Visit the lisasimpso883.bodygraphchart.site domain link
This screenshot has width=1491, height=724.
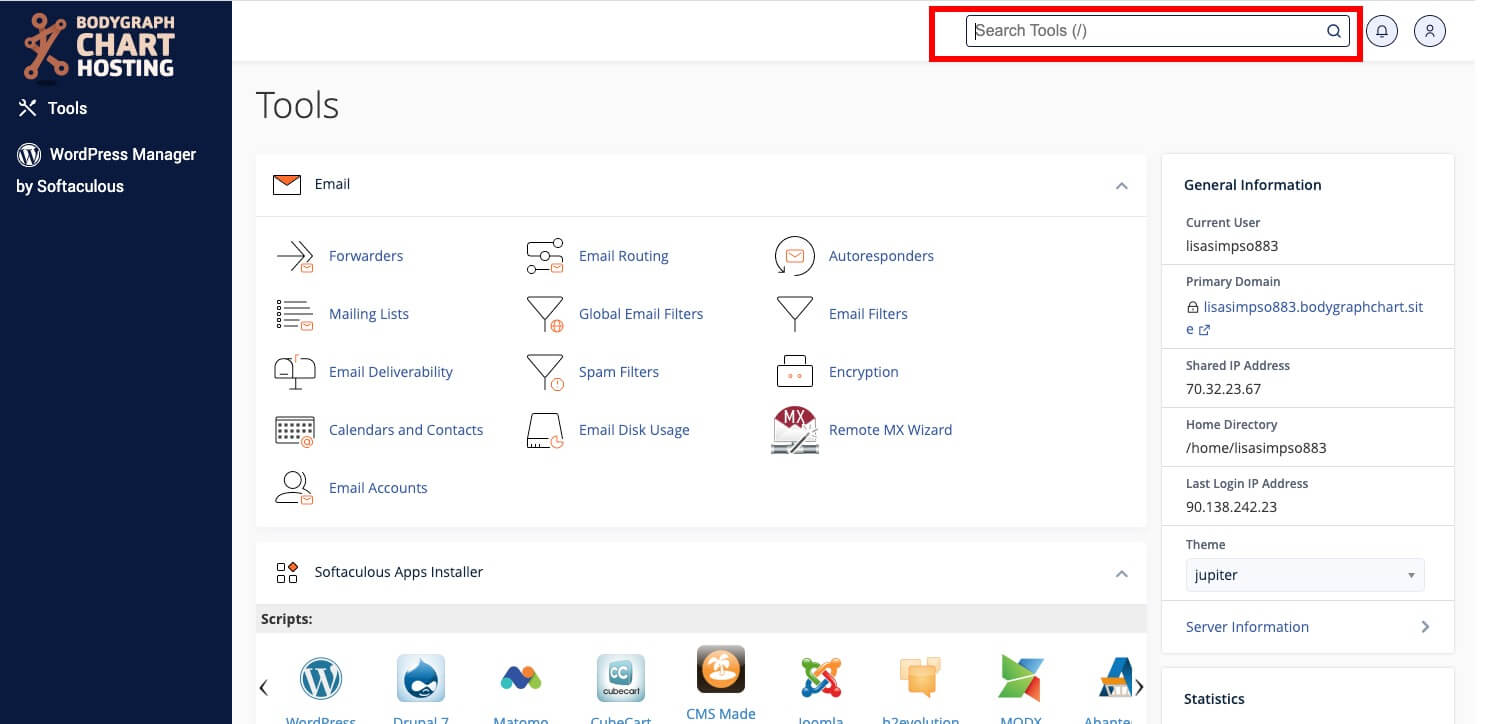click(x=1304, y=317)
